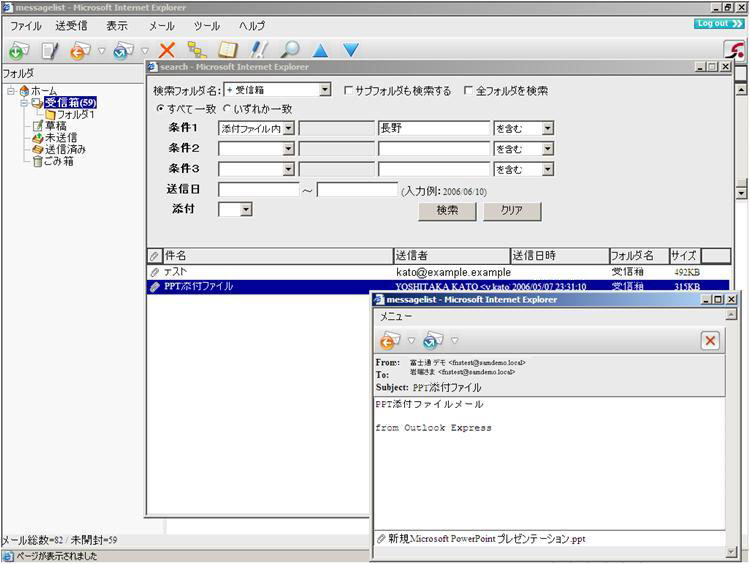Image resolution: width=750 pixels, height=564 pixels.
Task: Open settings with the tools icon
Action: pos(259,50)
